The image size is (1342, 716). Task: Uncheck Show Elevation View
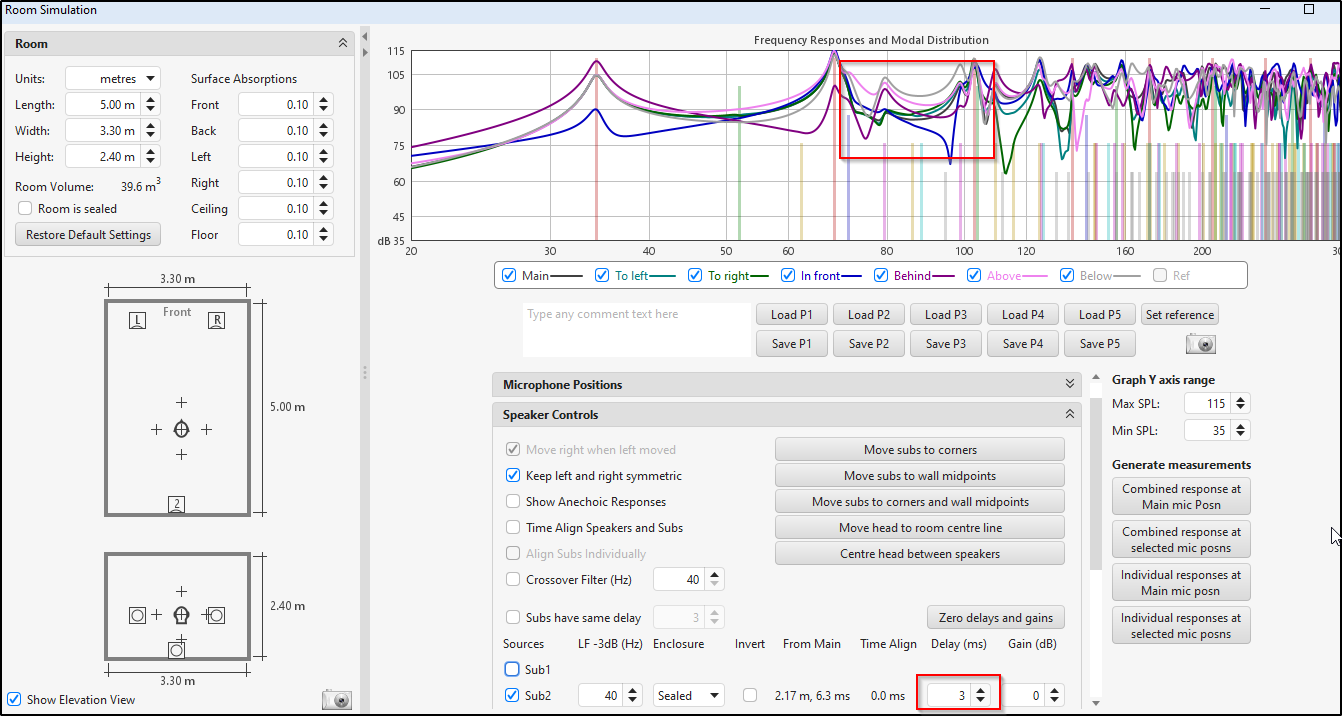(x=14, y=700)
